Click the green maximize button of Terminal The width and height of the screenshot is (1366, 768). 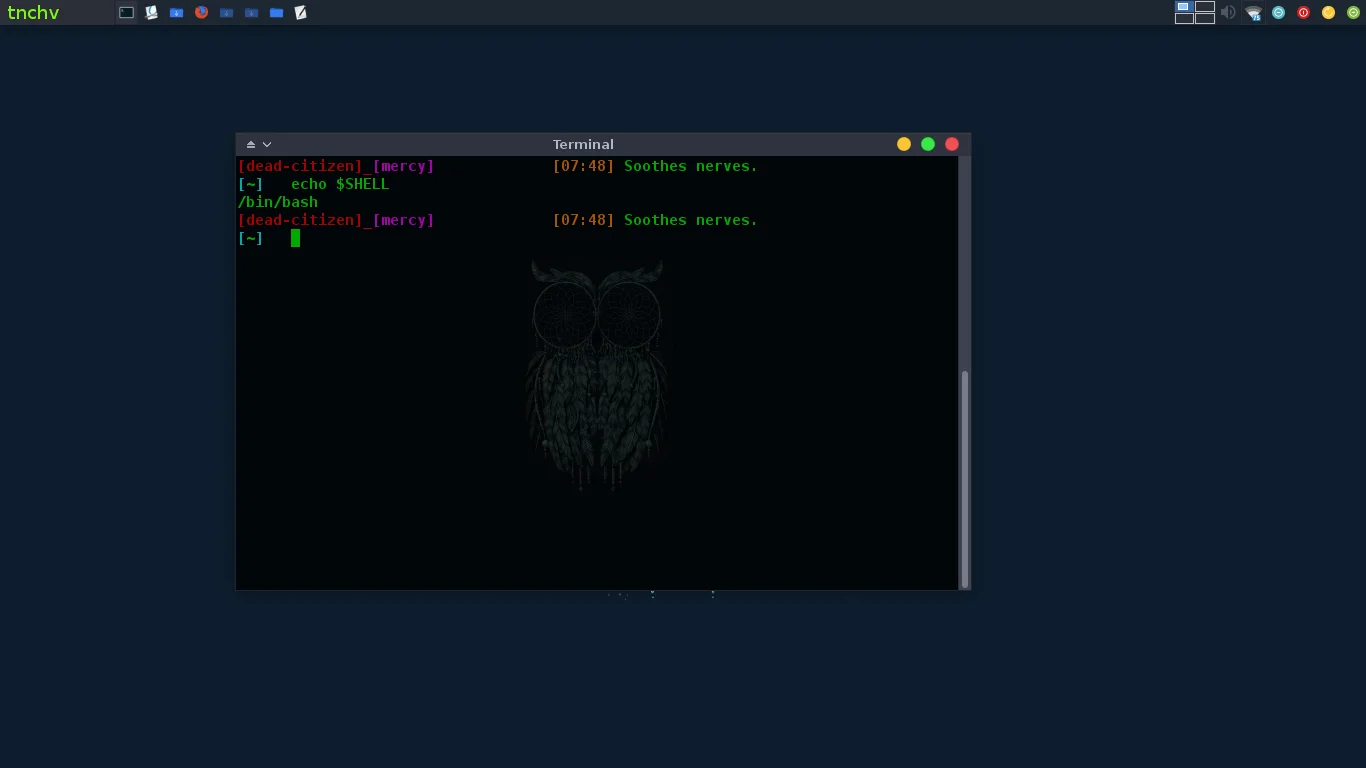click(928, 144)
